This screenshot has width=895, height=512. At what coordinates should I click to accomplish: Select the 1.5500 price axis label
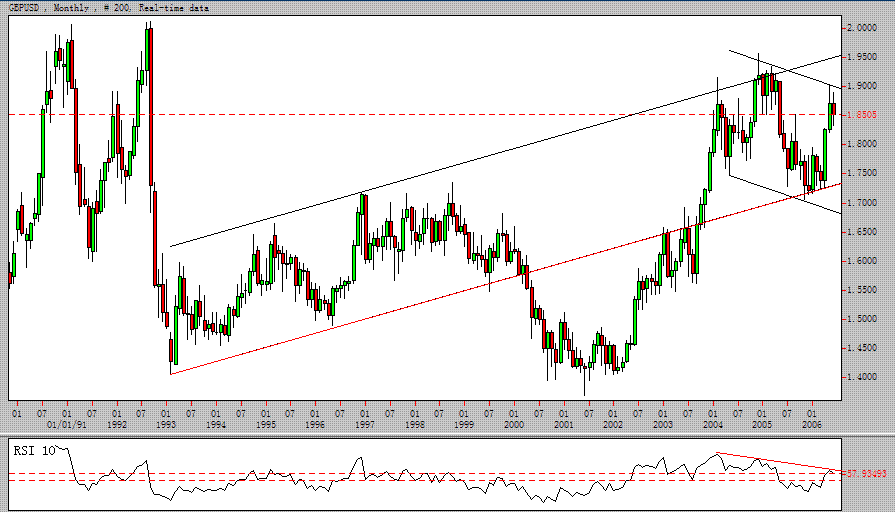(862, 290)
